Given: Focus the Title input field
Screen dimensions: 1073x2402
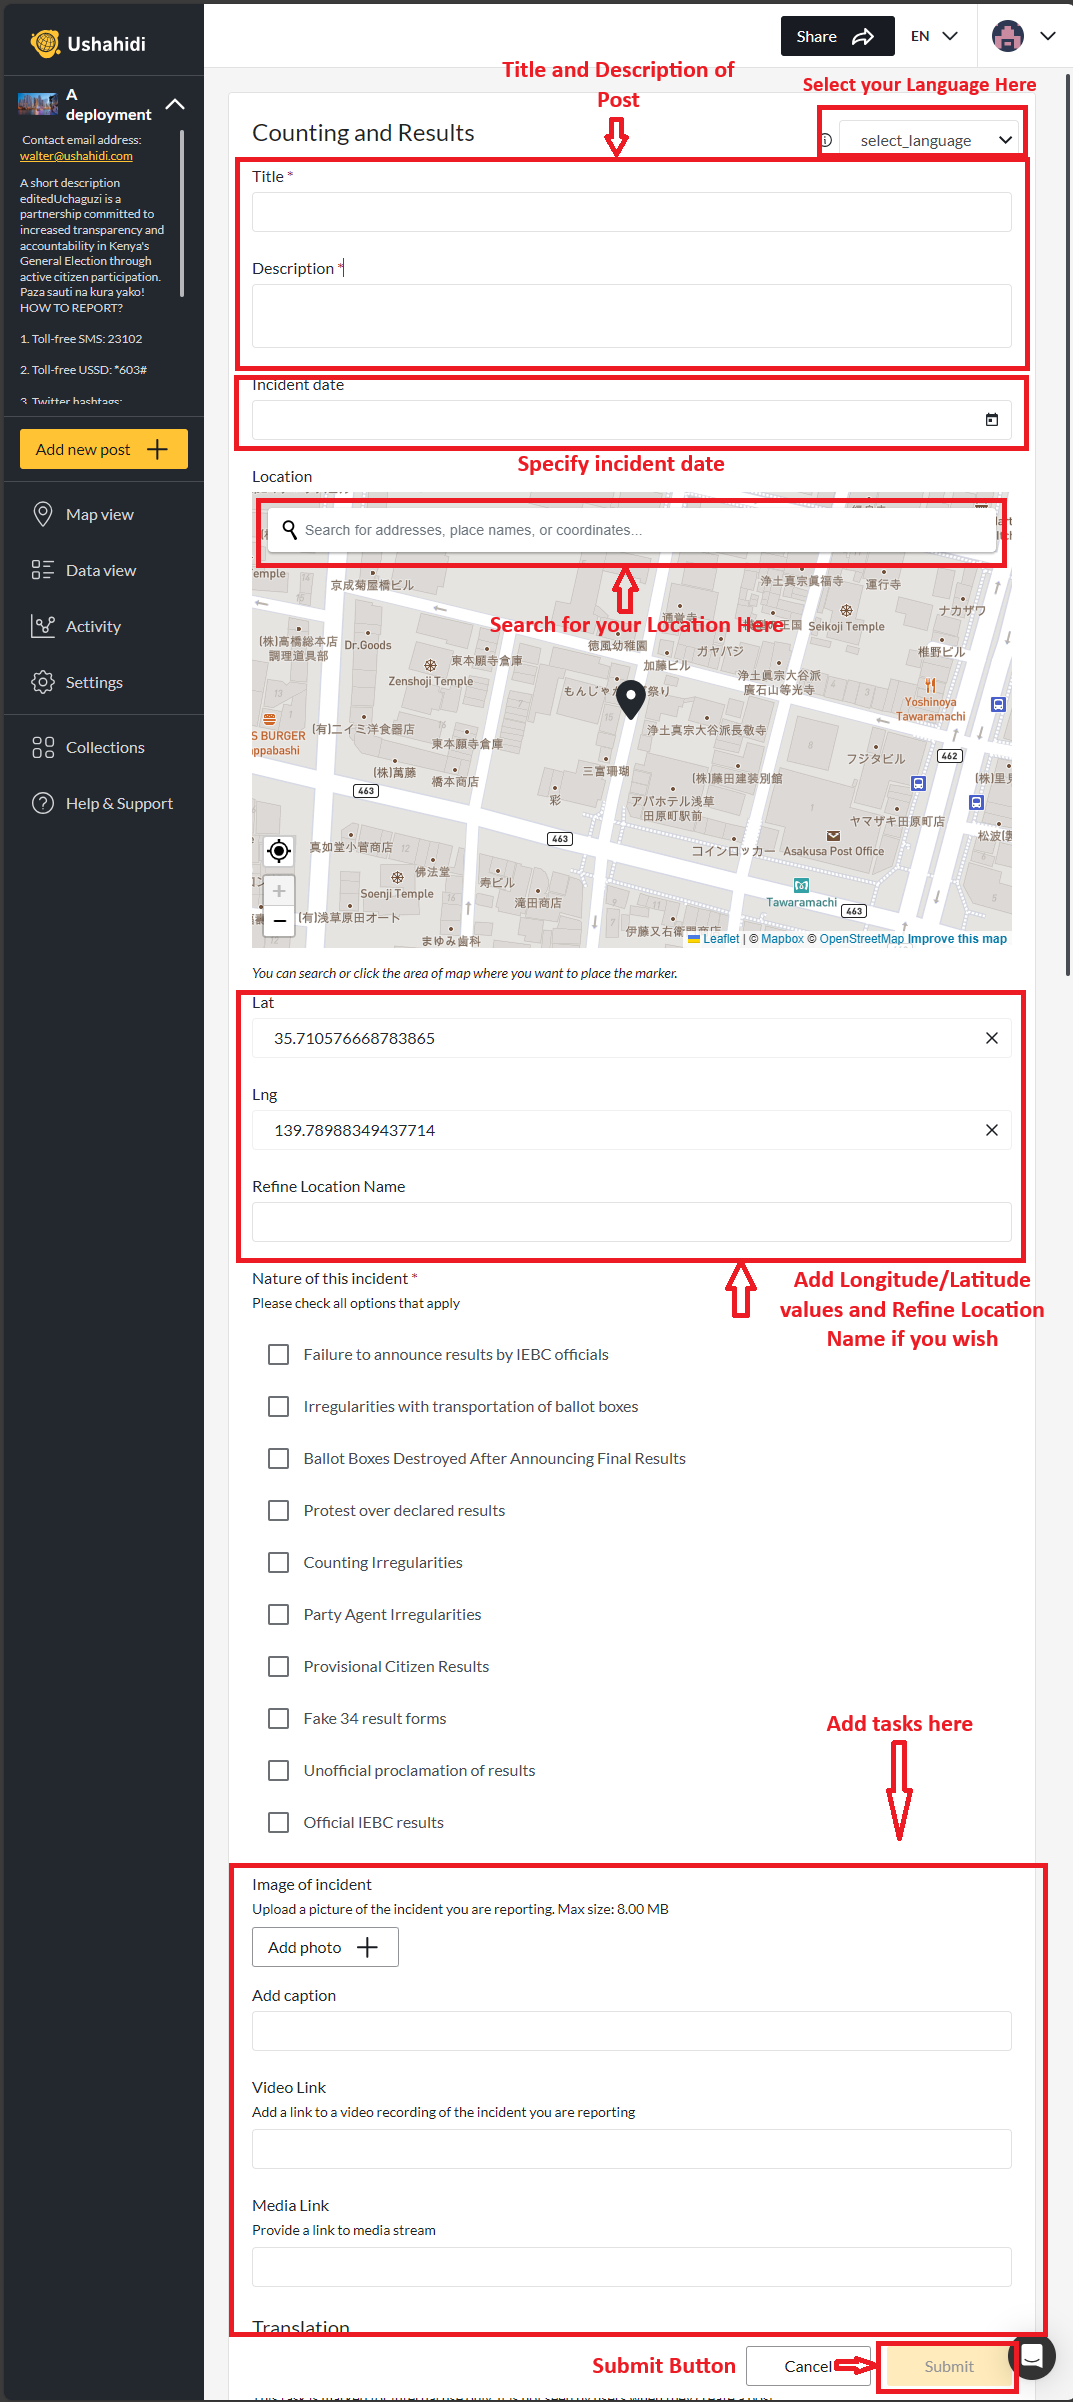Looking at the screenshot, I should [x=631, y=212].
